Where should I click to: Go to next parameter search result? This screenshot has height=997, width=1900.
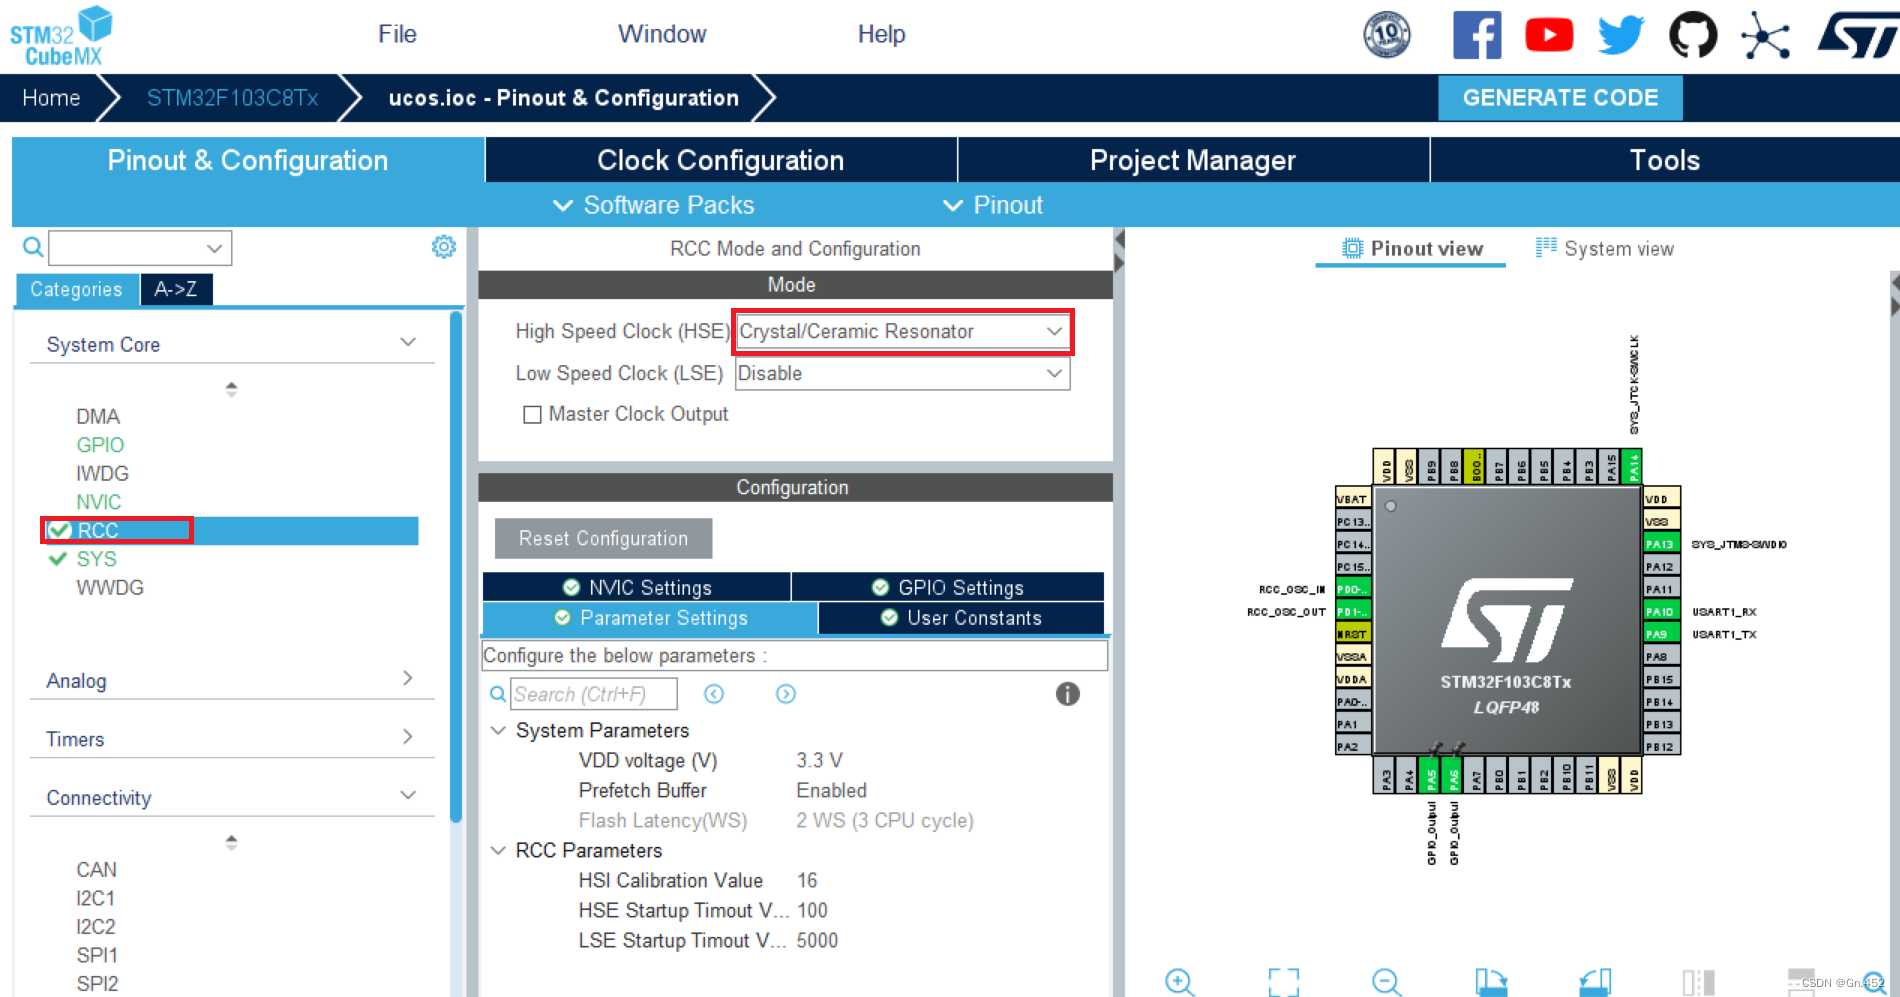786,694
